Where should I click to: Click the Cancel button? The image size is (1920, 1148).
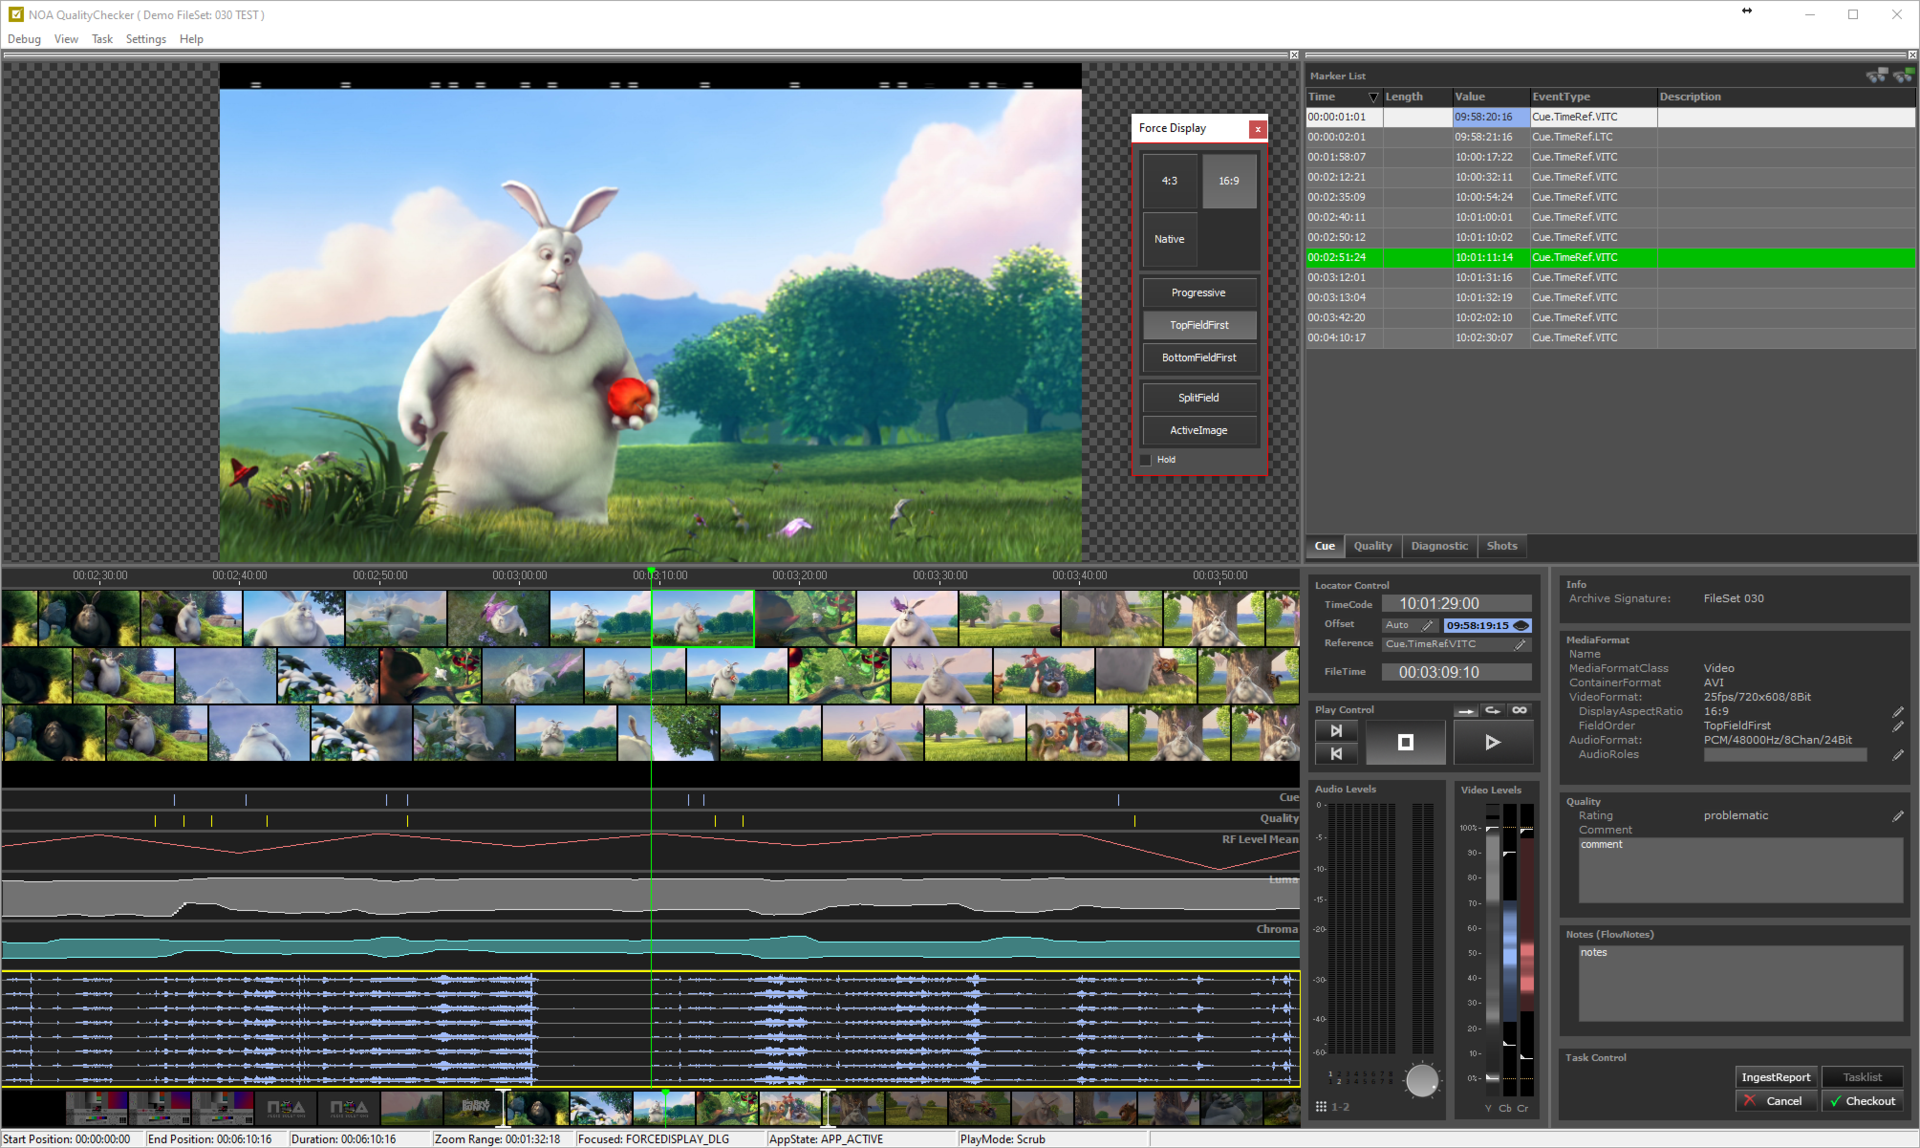1776,1101
